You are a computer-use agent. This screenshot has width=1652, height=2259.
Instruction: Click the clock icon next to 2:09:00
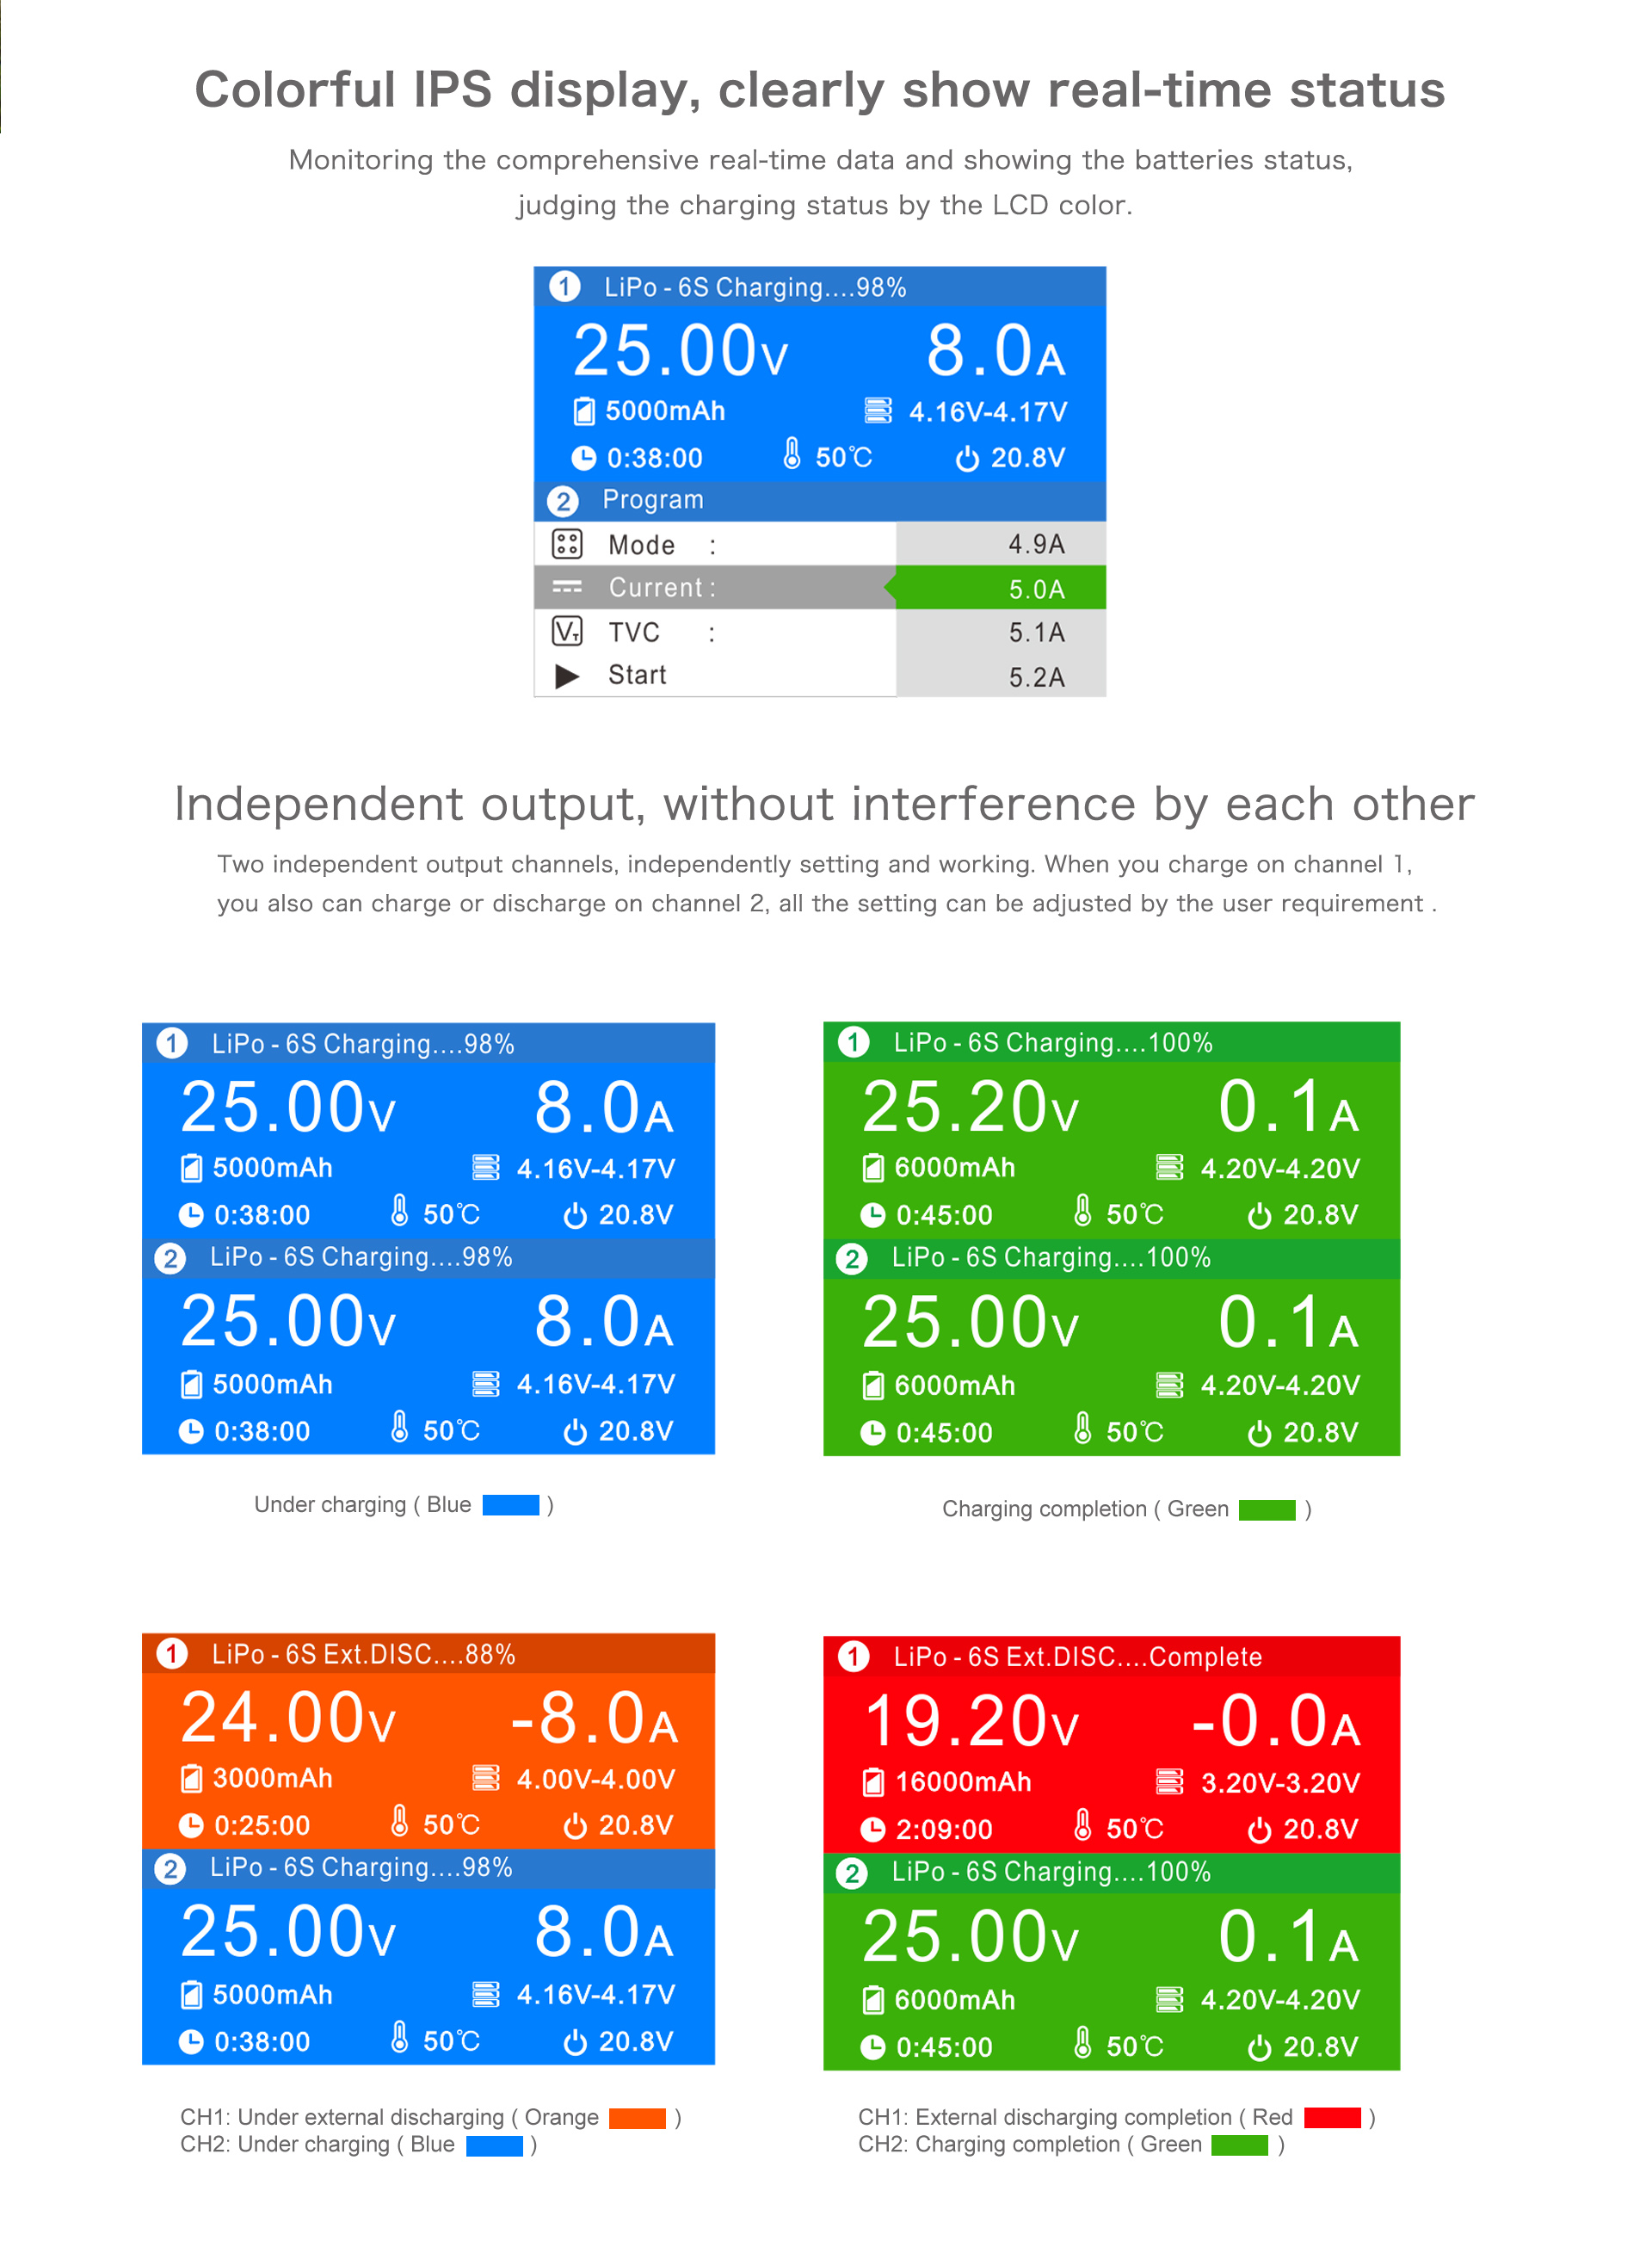872,1829
